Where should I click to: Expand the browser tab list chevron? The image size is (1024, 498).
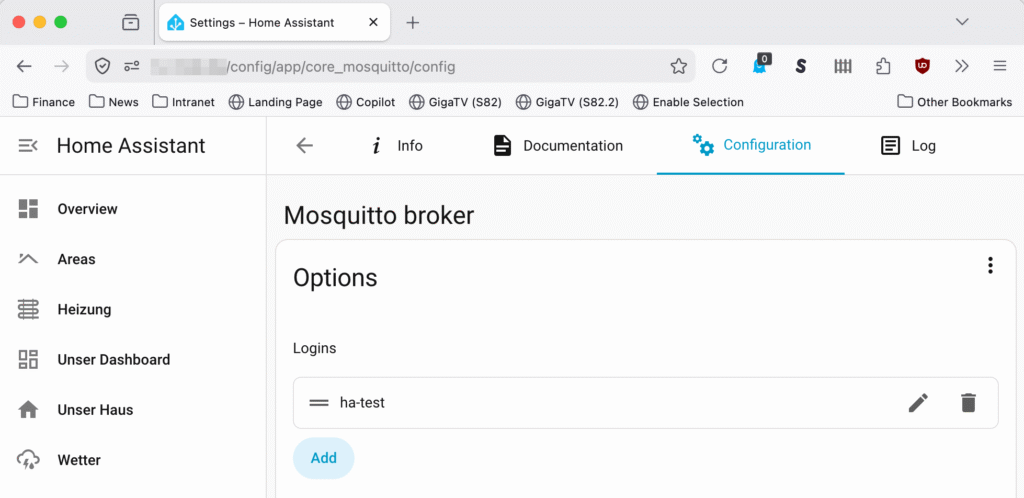click(x=962, y=22)
